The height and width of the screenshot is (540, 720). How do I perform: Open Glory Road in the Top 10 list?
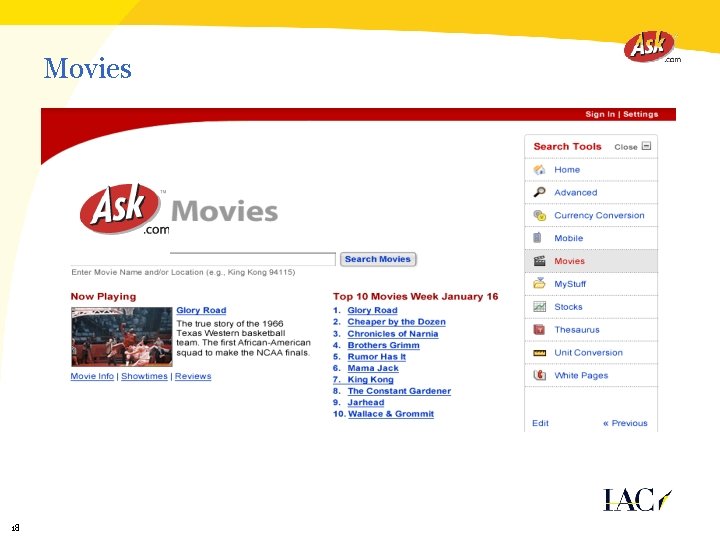point(372,310)
